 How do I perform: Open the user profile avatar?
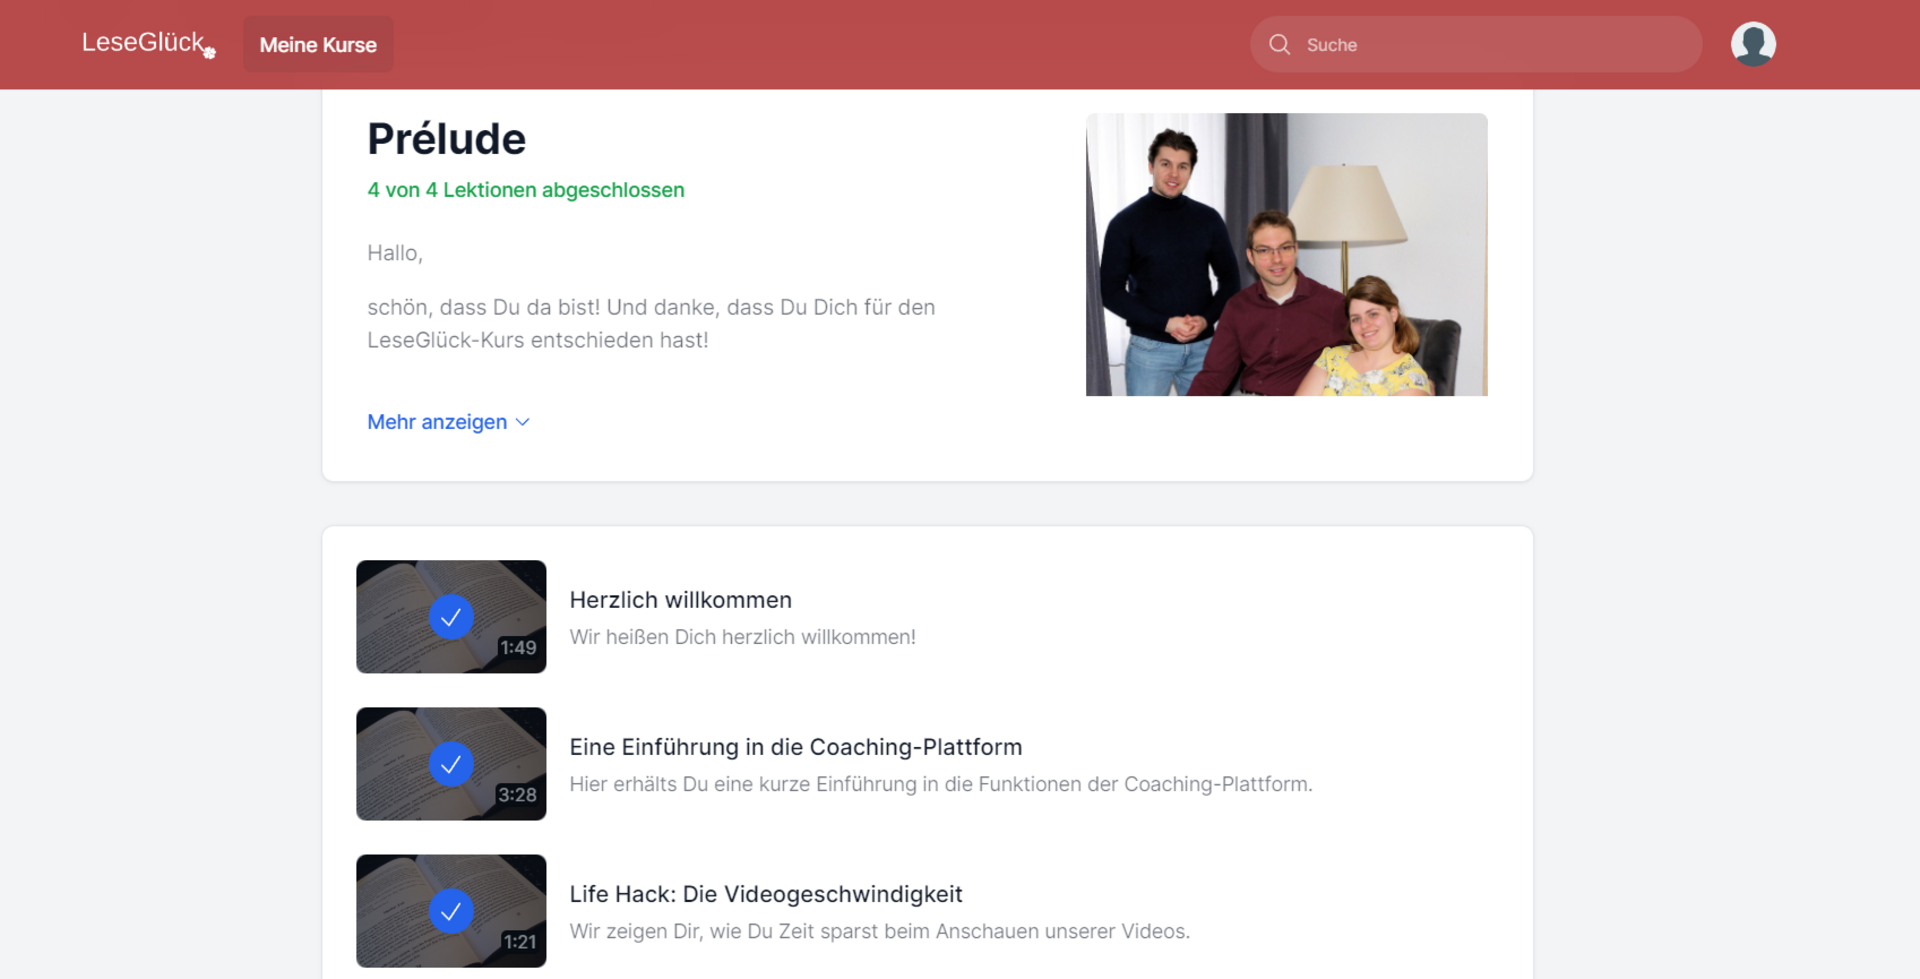(x=1753, y=44)
